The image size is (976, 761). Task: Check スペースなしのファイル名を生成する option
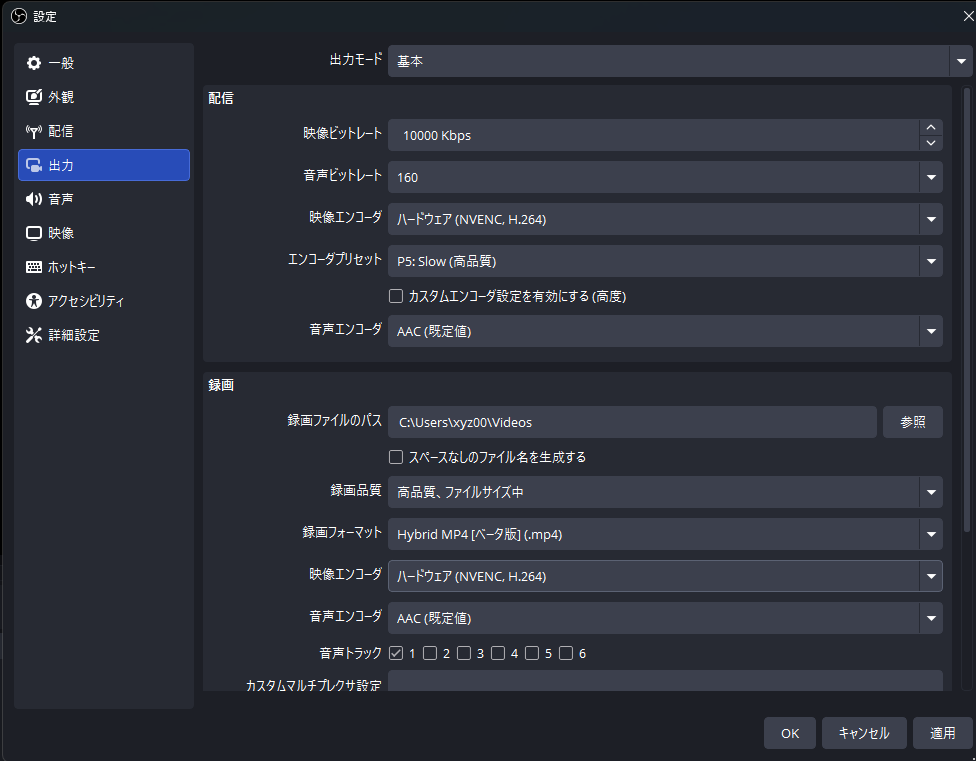[396, 457]
